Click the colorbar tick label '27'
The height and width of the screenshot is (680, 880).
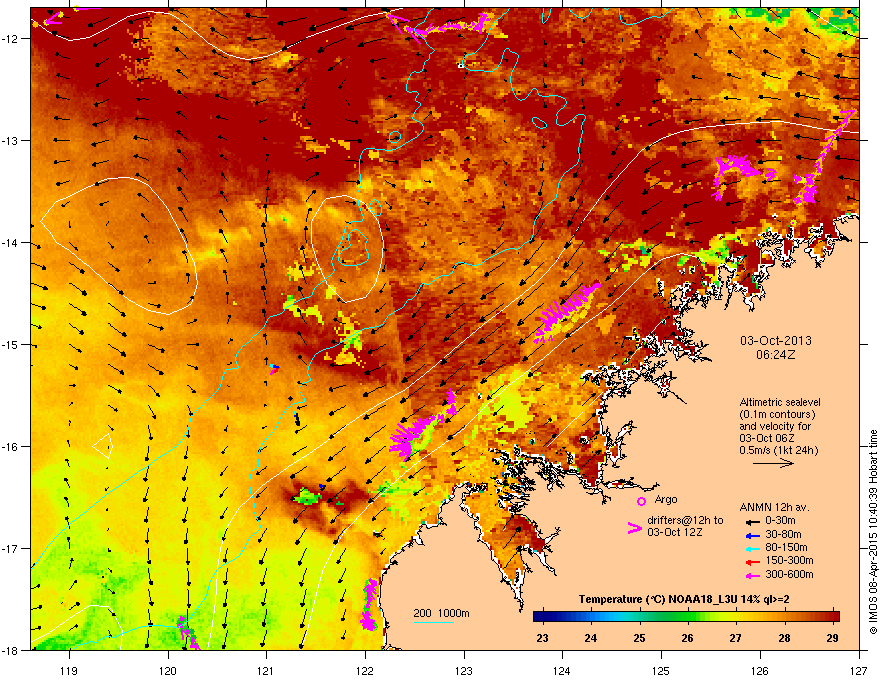coord(736,638)
